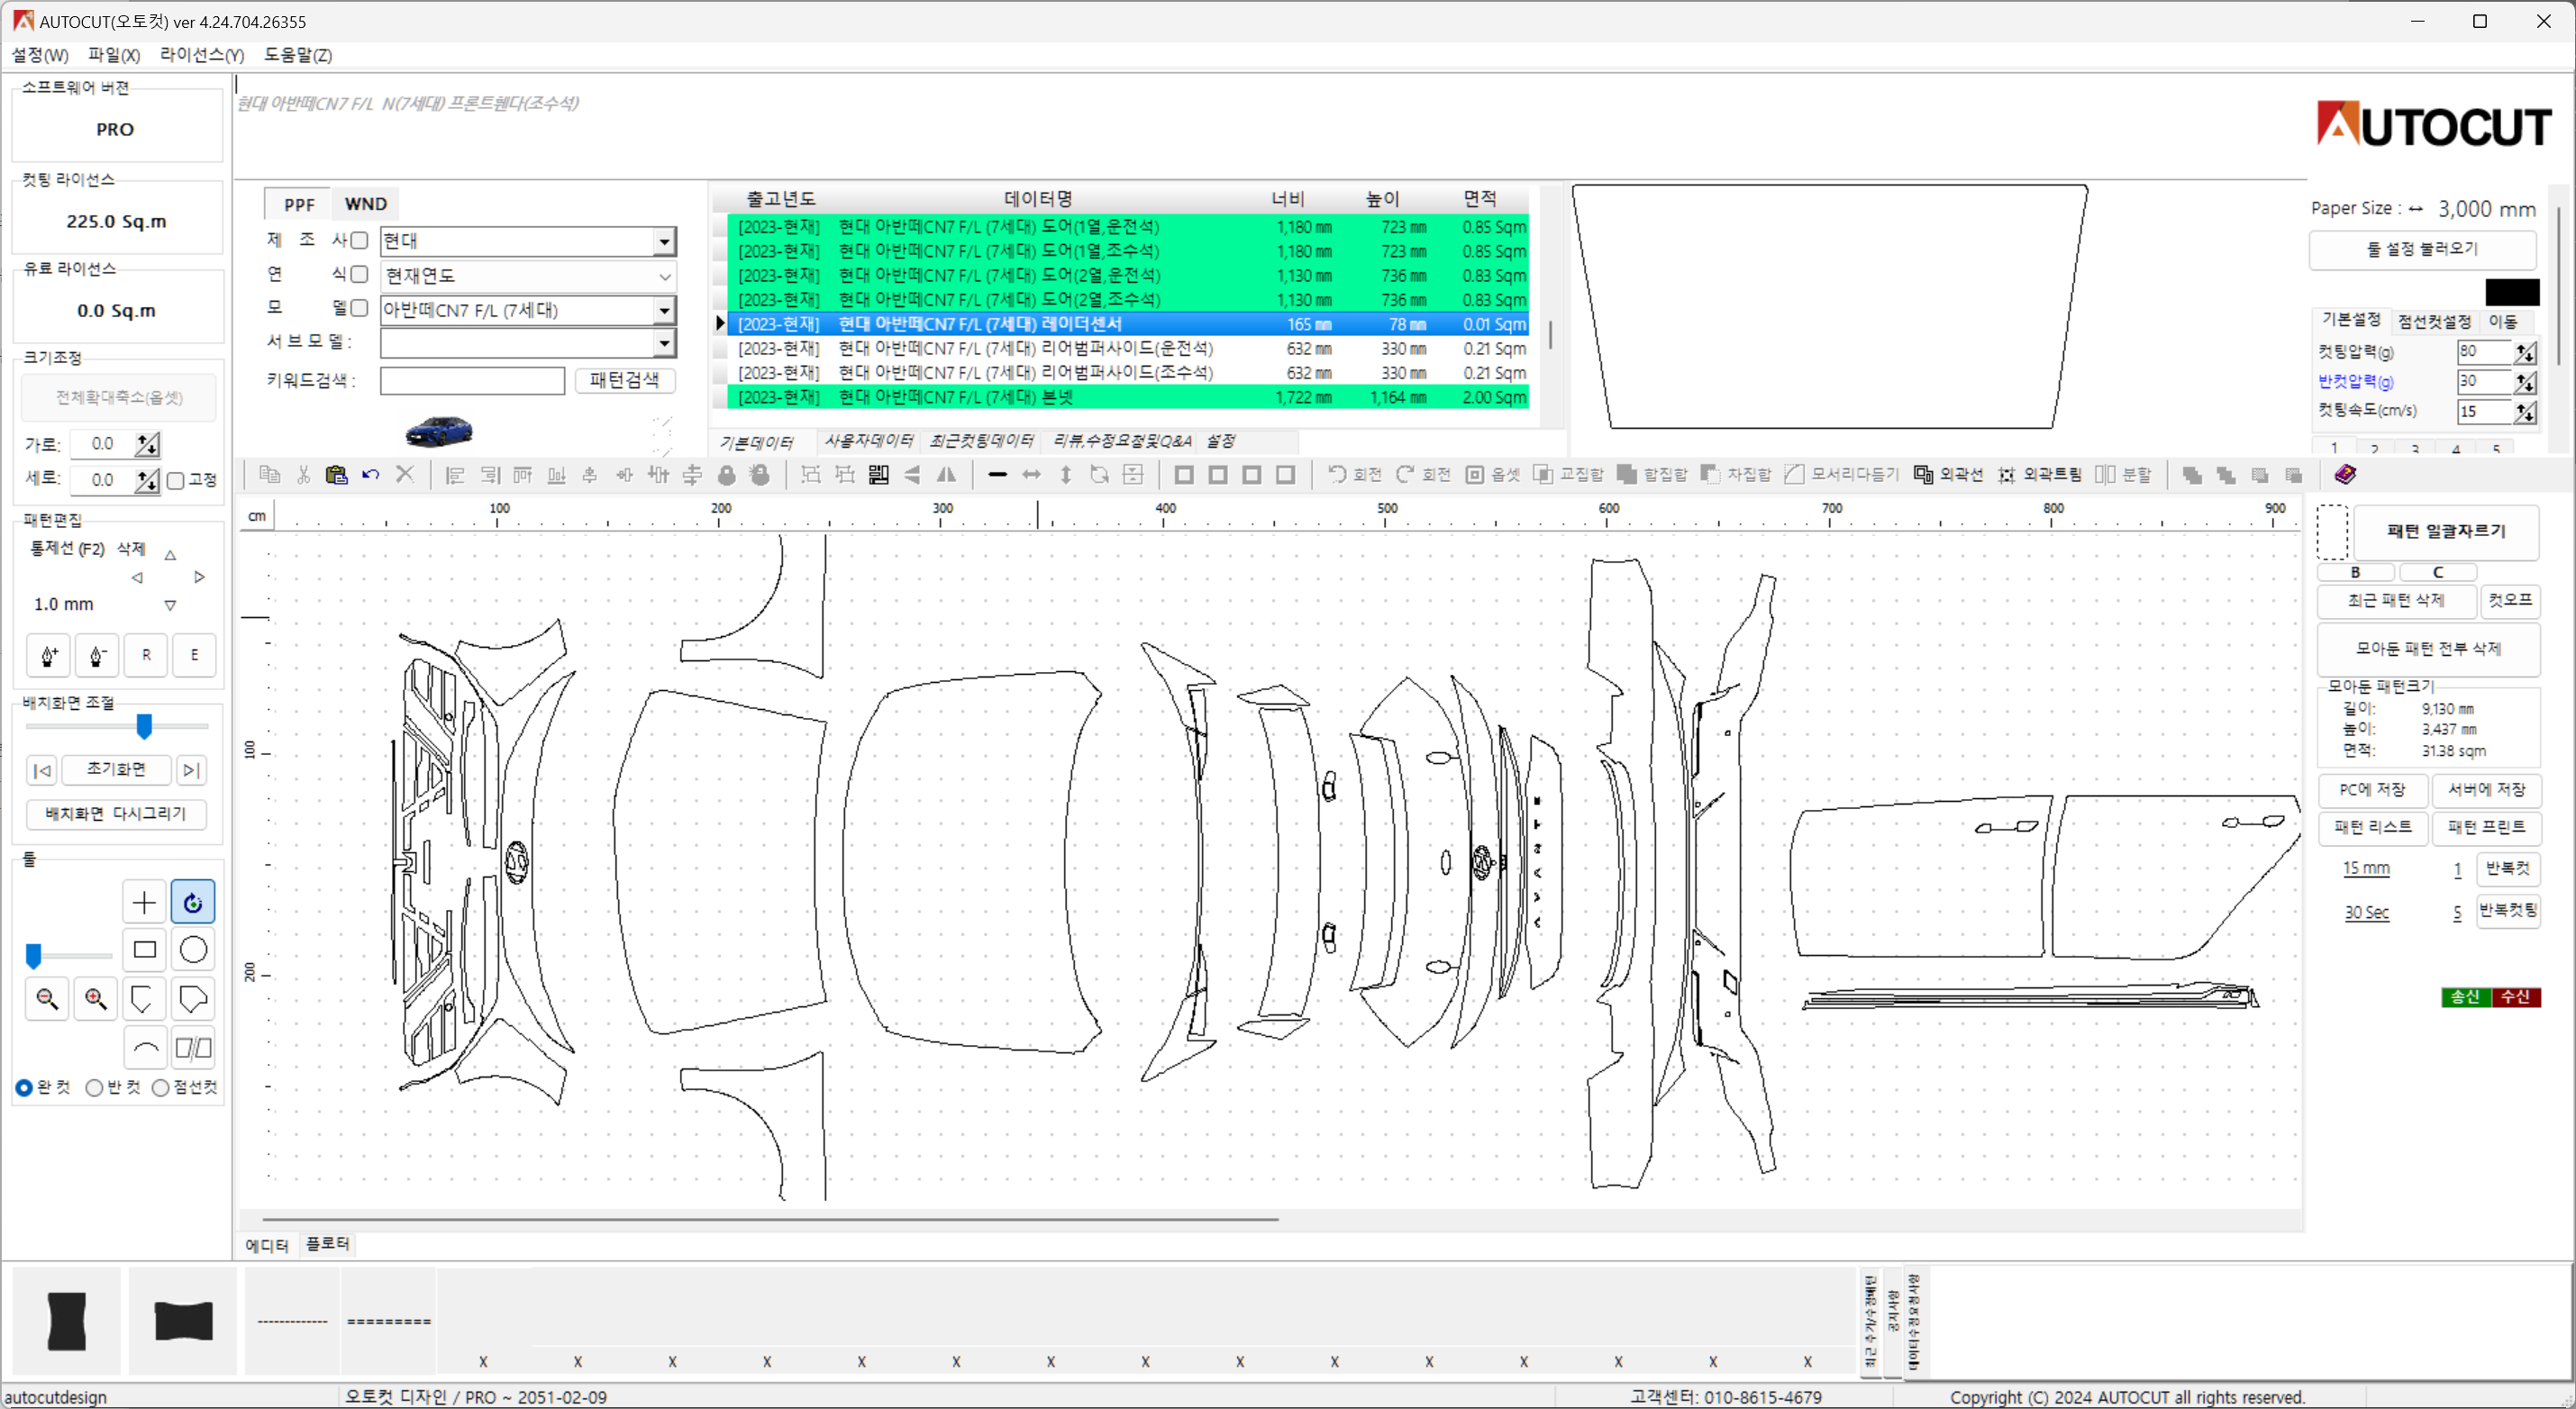Enable the 고정 size lock checkbox
Screen dimensions: 2576x1409
tap(176, 481)
